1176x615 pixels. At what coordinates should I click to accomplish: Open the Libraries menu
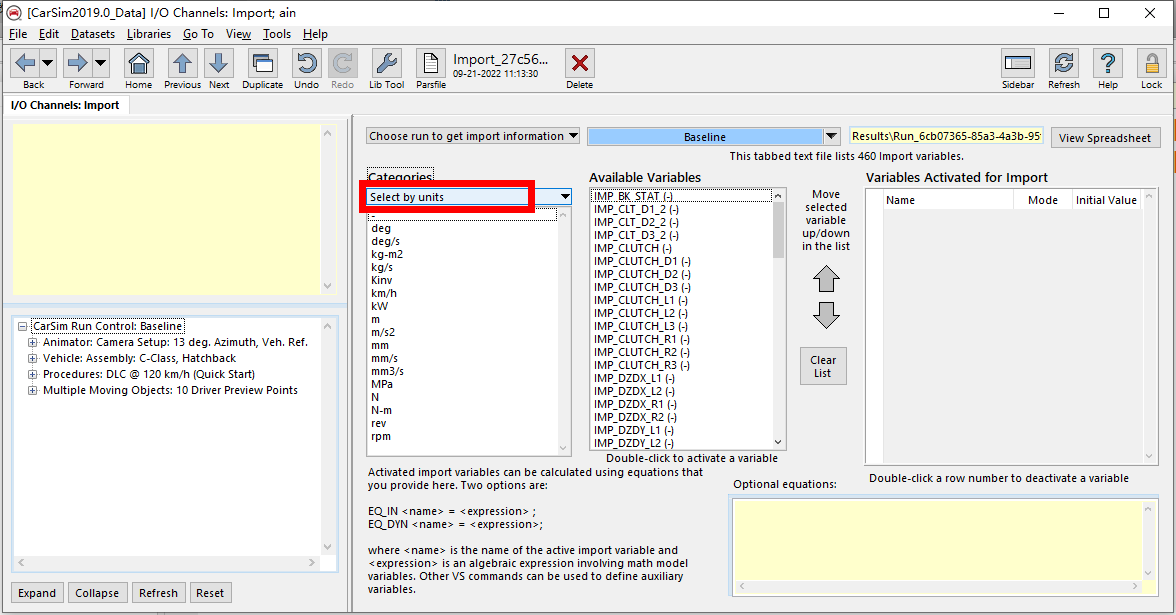click(148, 34)
